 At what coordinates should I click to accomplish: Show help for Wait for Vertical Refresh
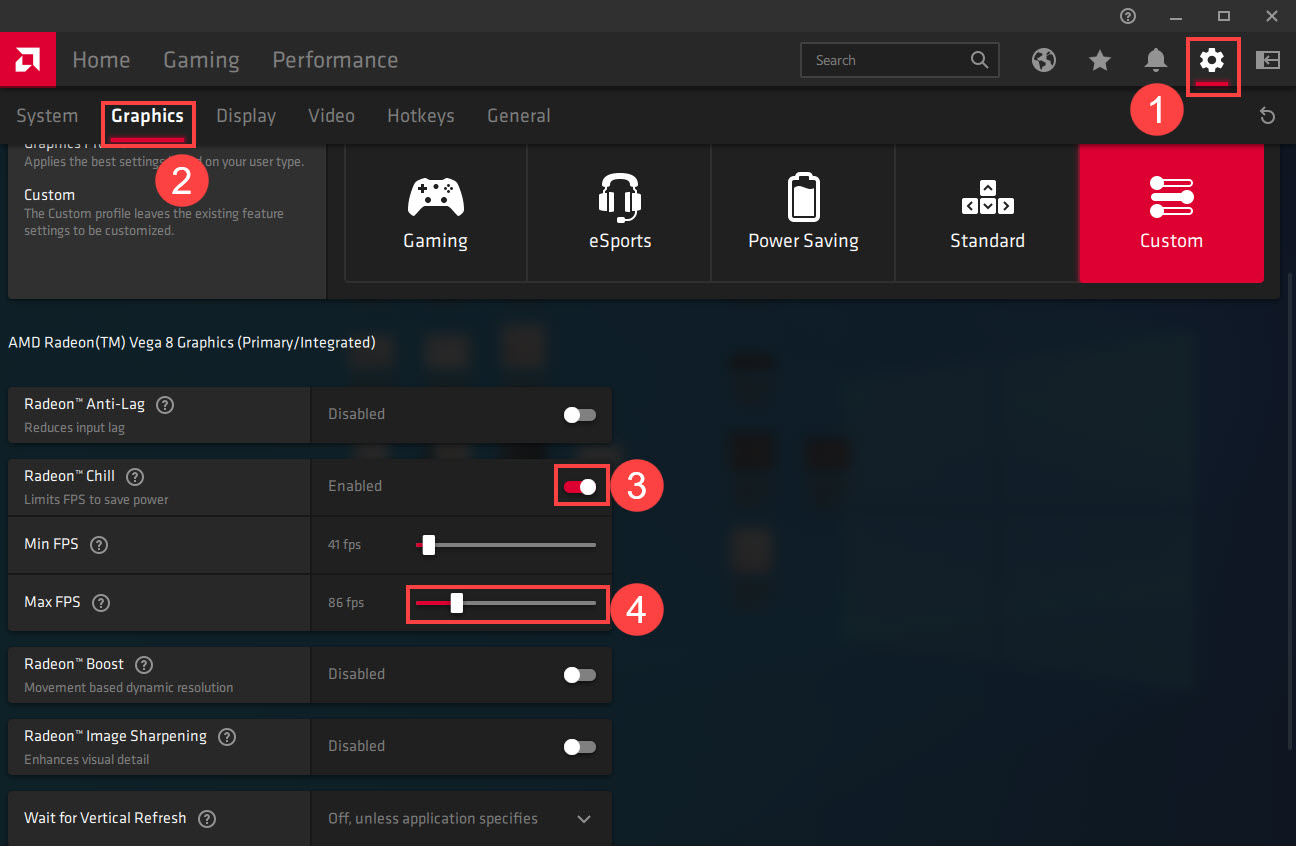[207, 819]
